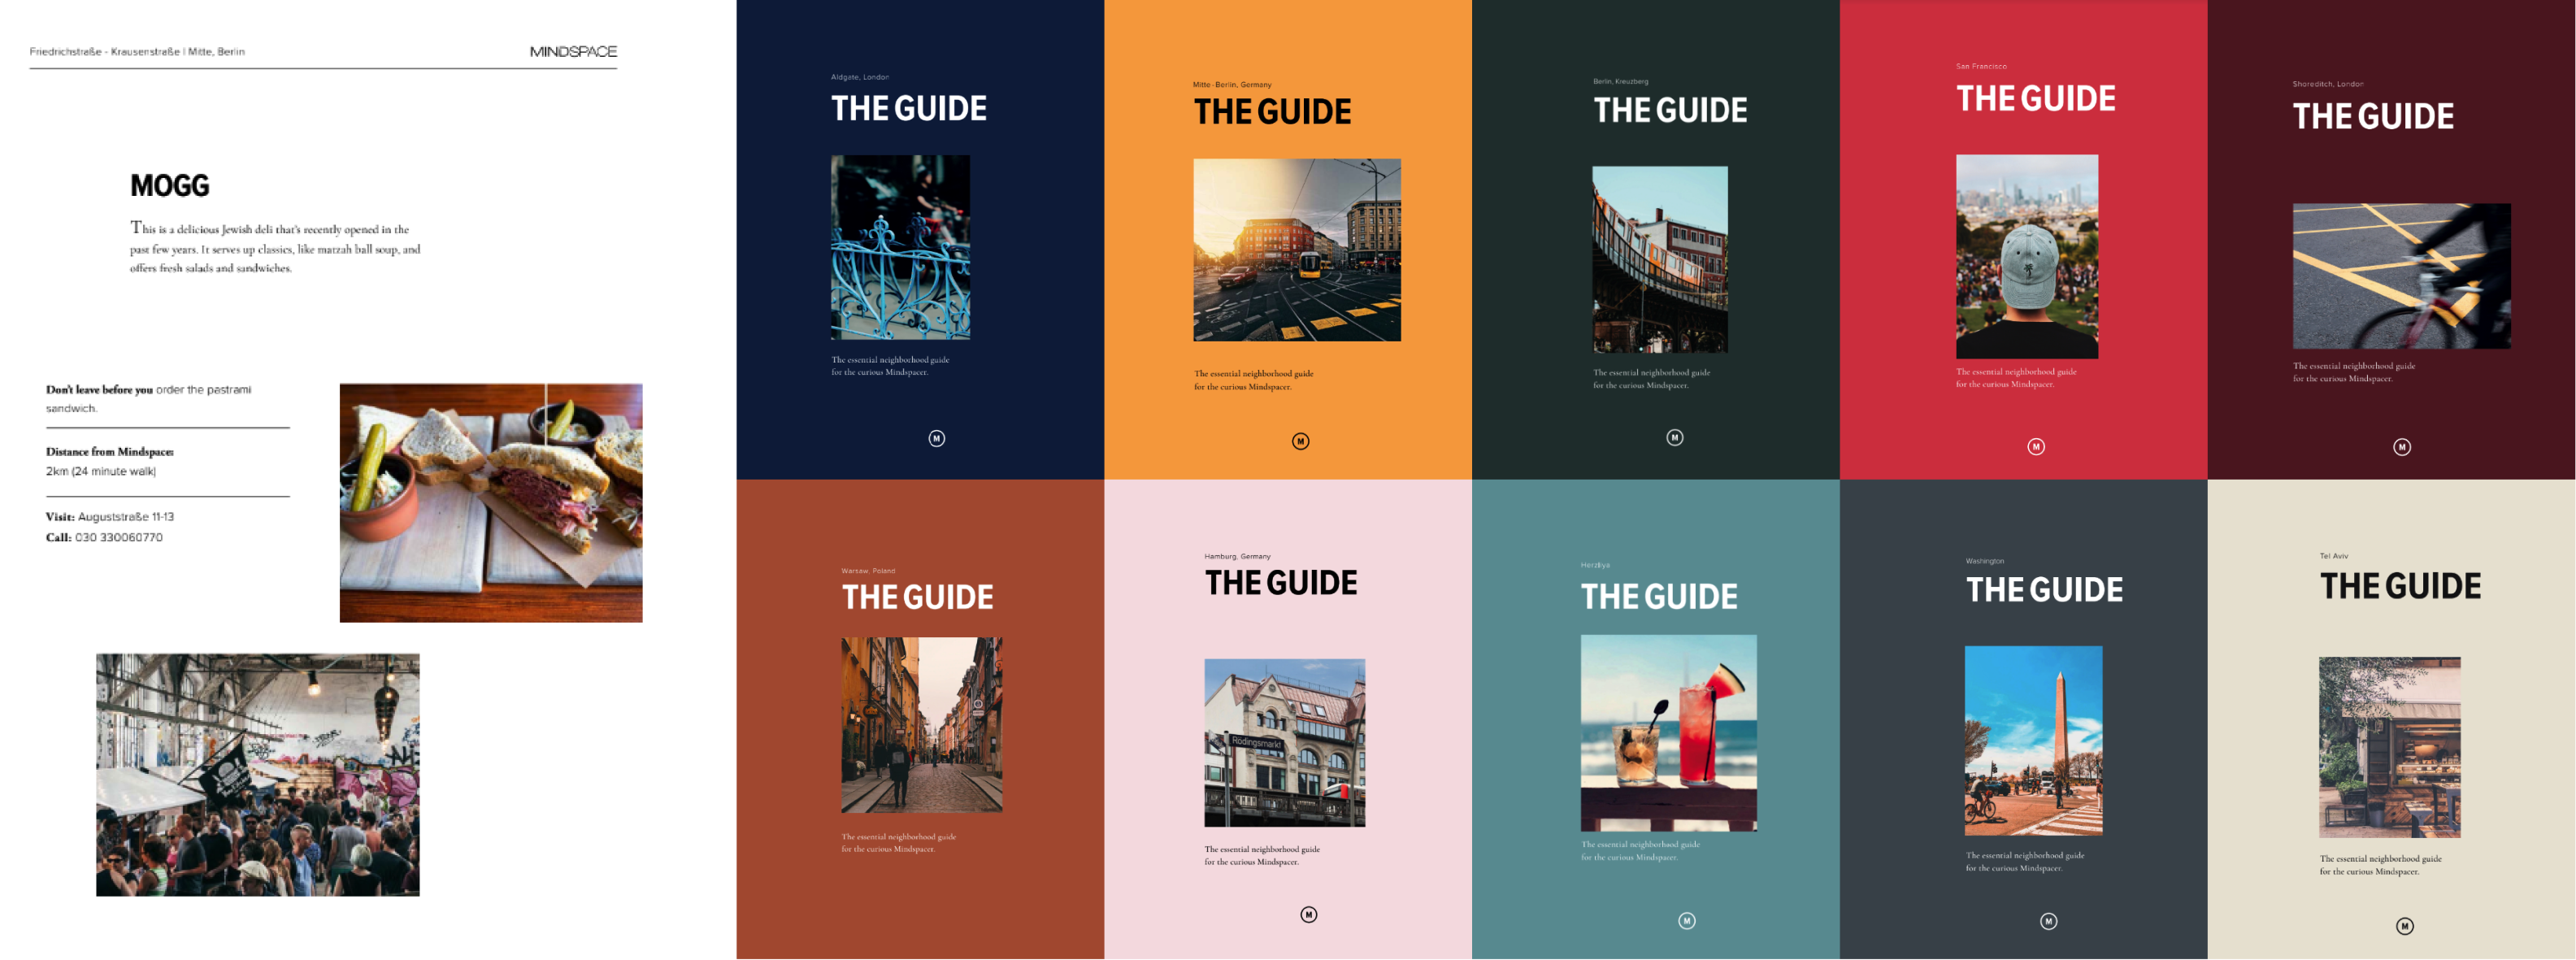This screenshot has width=2576, height=960.
Task: Click the M logo on Shoreditch London cover
Action: click(2402, 447)
